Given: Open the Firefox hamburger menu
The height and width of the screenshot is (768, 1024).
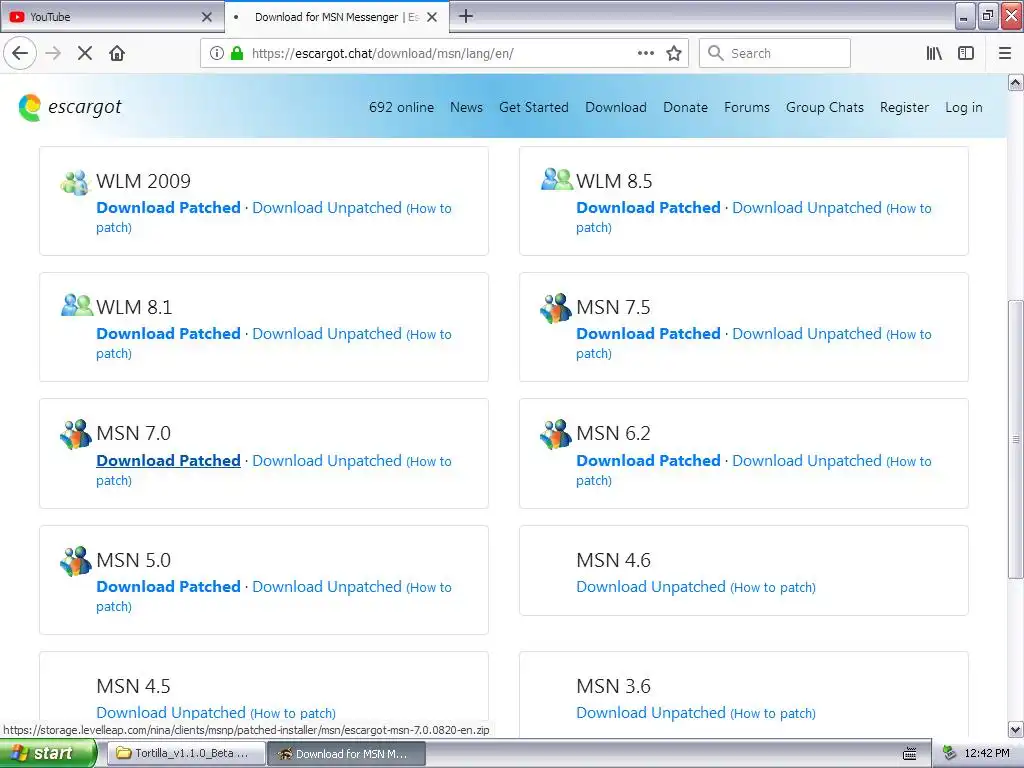Looking at the screenshot, I should [1005, 53].
